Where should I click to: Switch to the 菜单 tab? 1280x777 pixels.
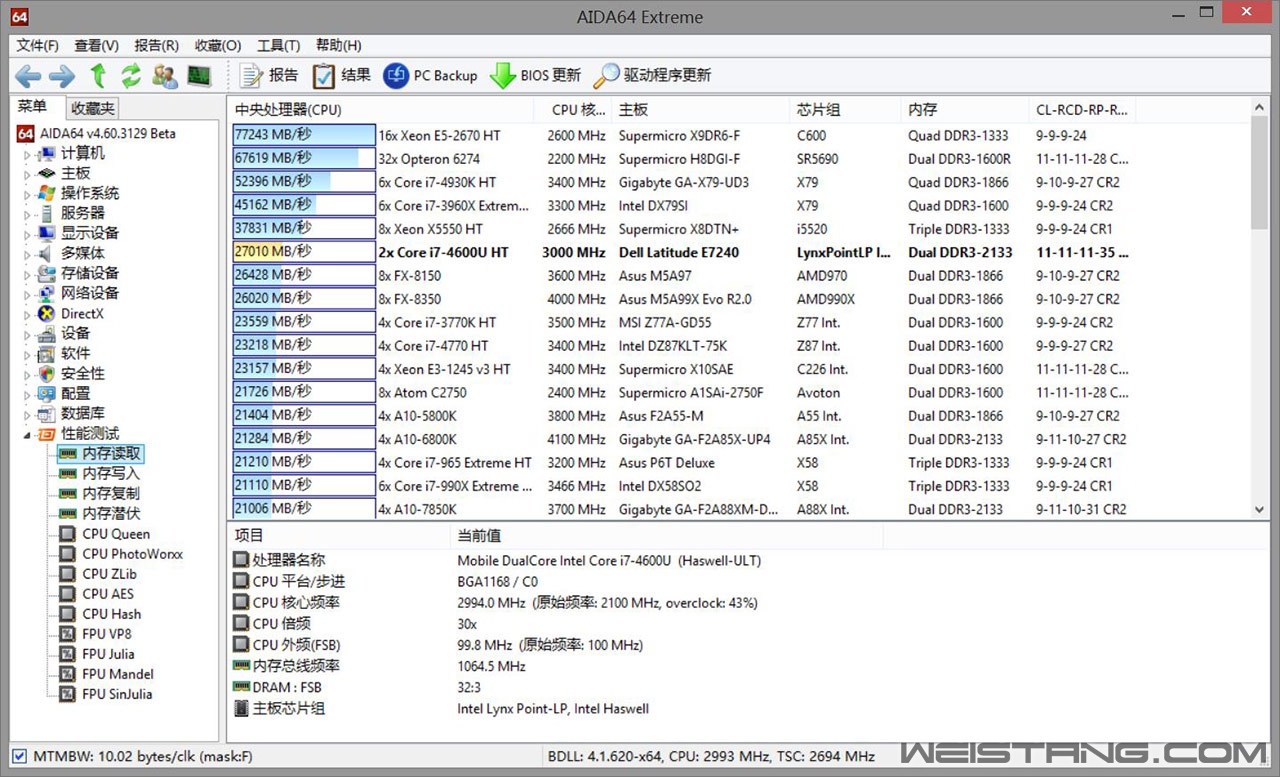coord(32,107)
